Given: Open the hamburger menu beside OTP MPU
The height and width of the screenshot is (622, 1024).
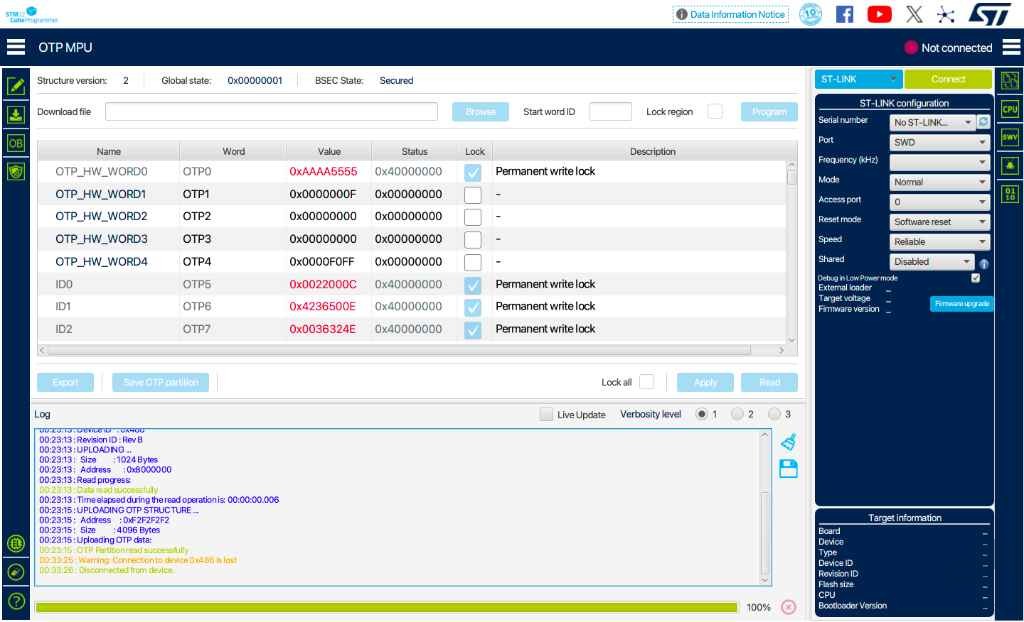Looking at the screenshot, I should [x=16, y=47].
